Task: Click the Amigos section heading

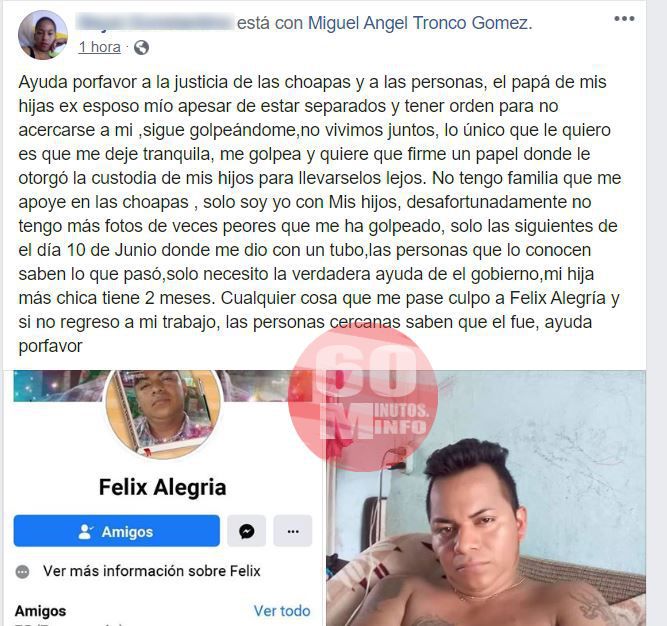Action: tap(40, 611)
